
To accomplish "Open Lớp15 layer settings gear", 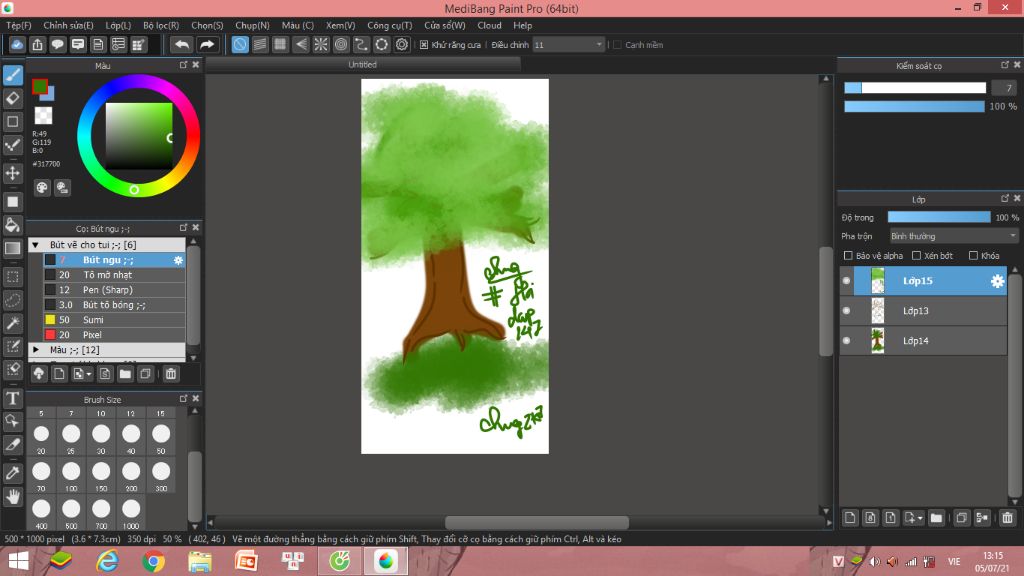I will click(997, 281).
